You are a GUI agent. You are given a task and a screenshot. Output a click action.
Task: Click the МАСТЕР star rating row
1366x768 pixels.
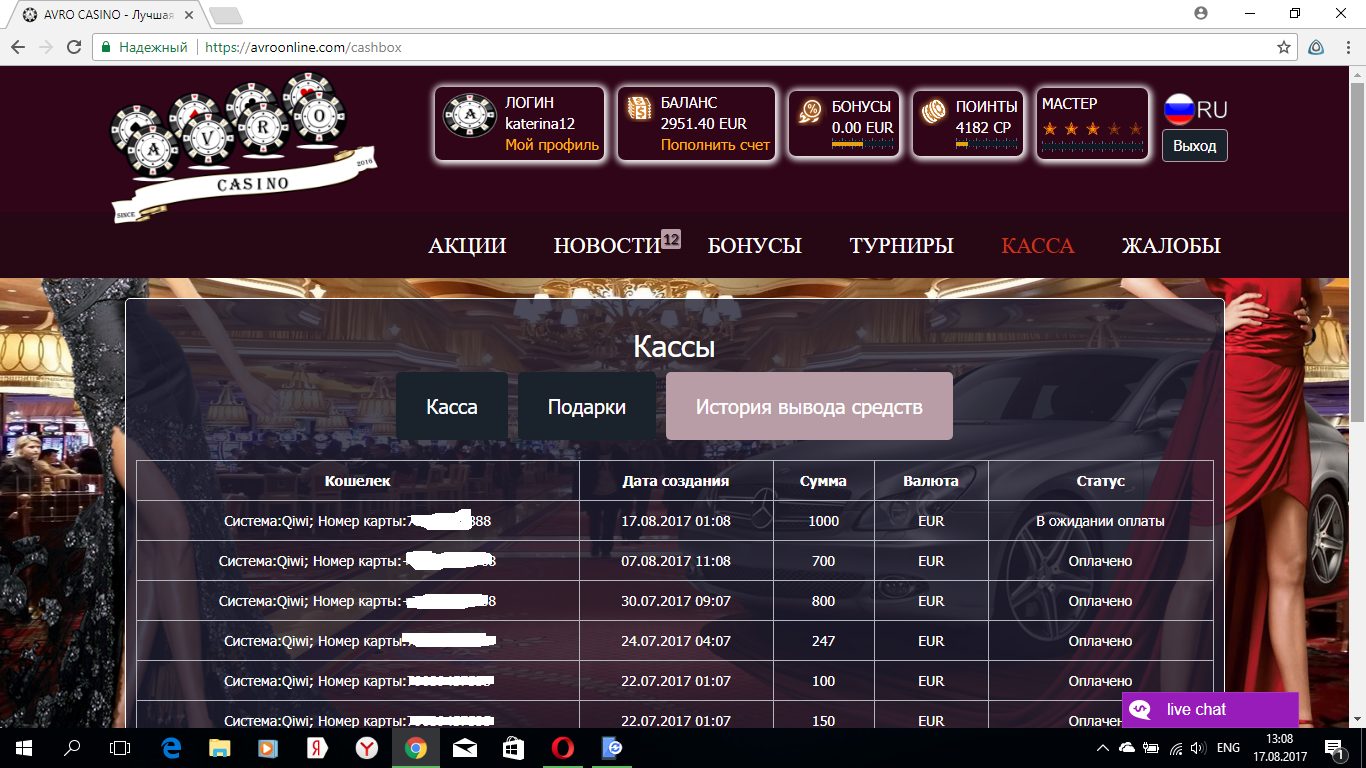pyautogui.click(x=1093, y=128)
